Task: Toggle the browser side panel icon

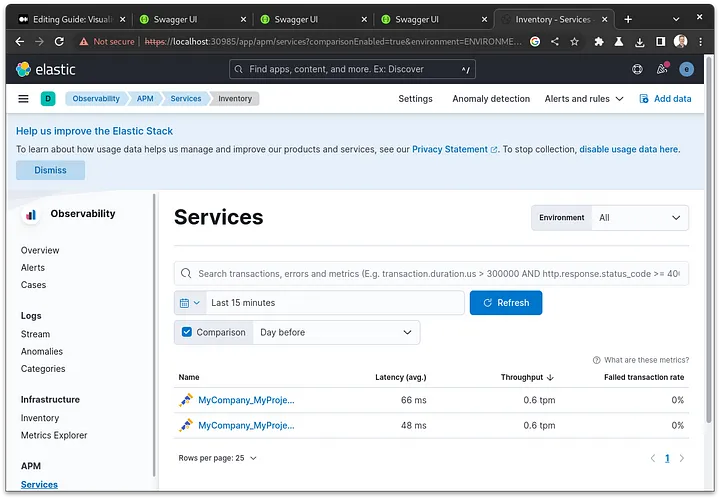Action: coord(660,42)
